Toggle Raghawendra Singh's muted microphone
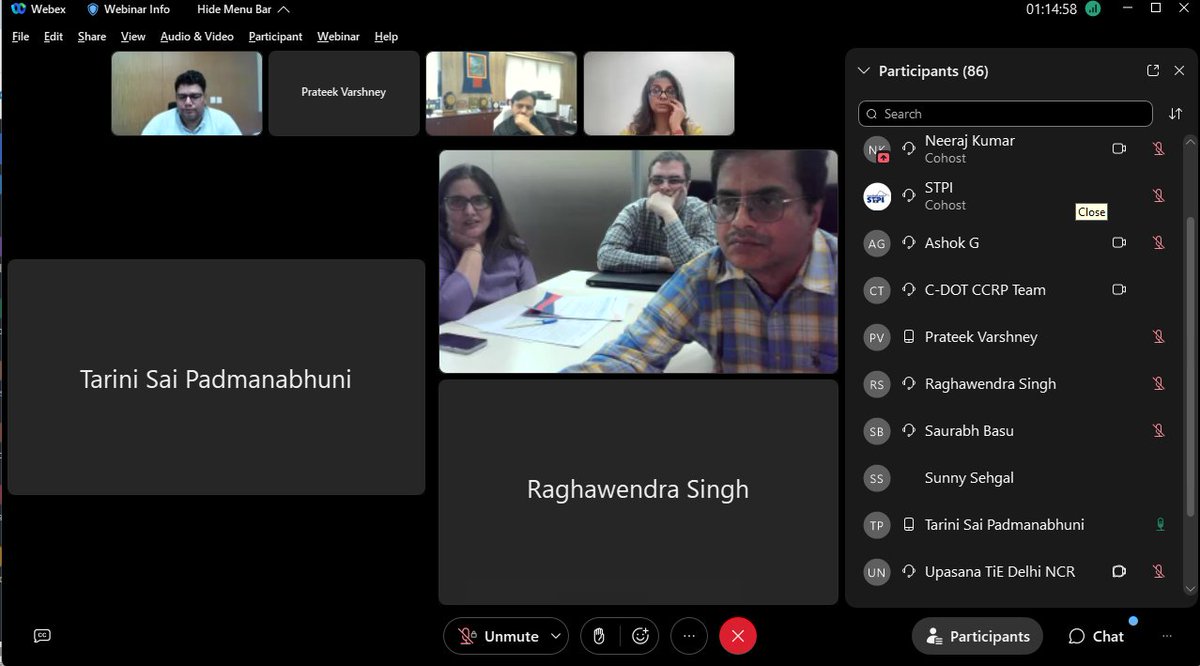Image resolution: width=1200 pixels, height=666 pixels. click(x=1159, y=384)
